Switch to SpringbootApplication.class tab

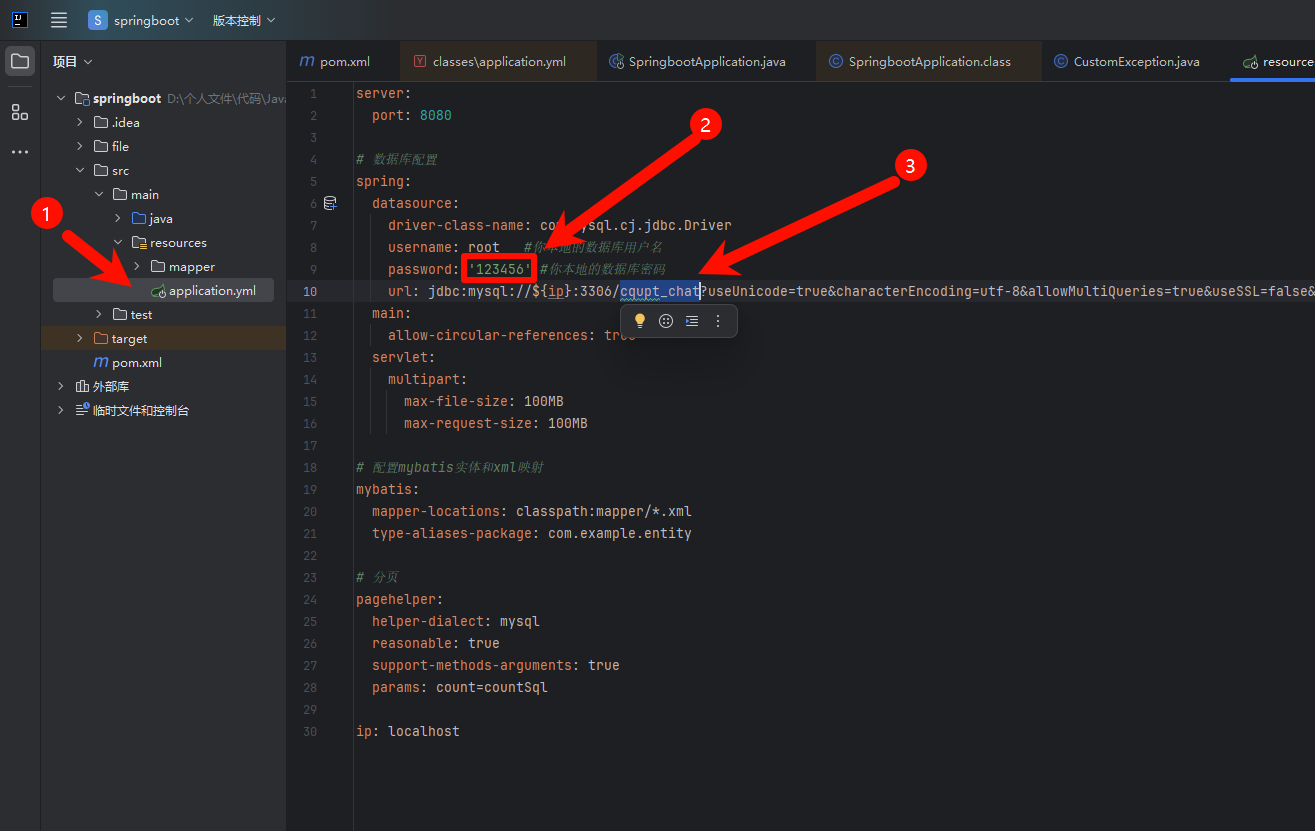[x=928, y=61]
